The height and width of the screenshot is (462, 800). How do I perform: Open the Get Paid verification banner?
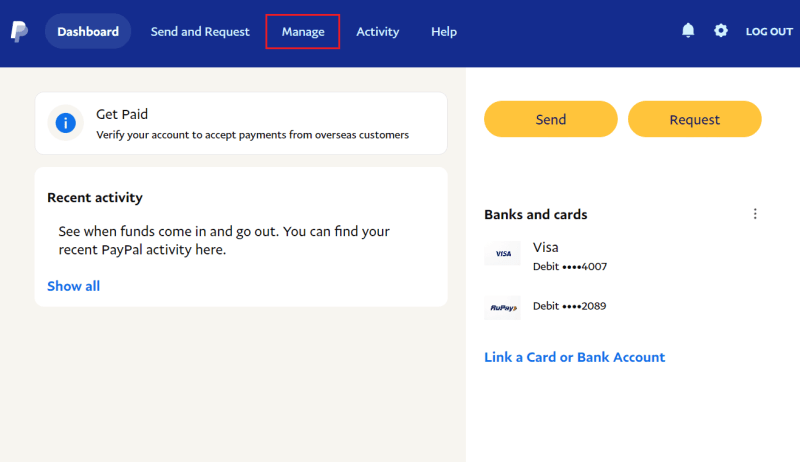tap(241, 123)
